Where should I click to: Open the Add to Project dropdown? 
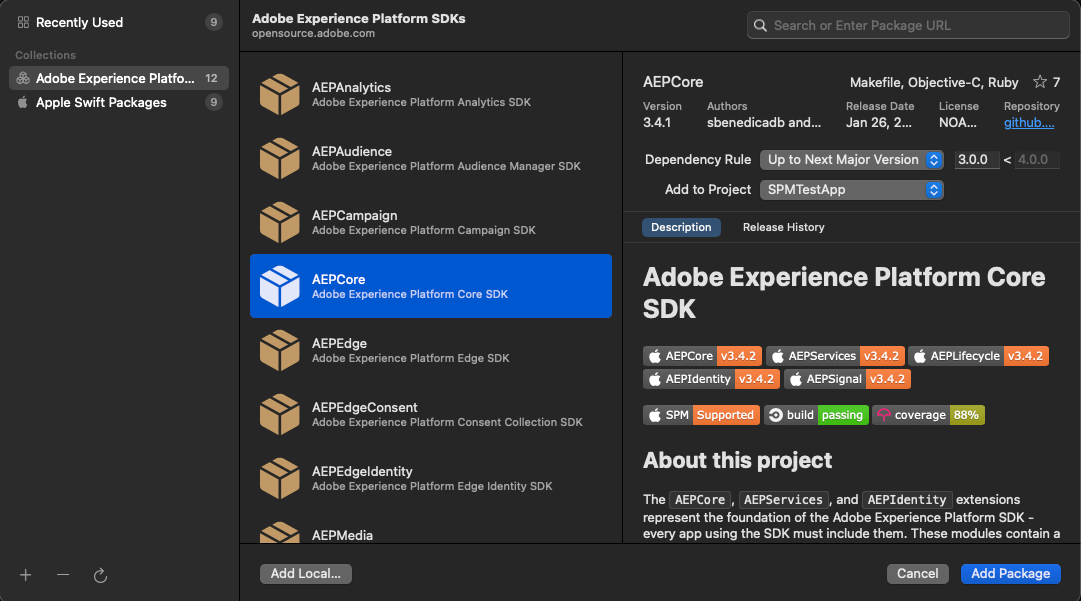tap(851, 190)
